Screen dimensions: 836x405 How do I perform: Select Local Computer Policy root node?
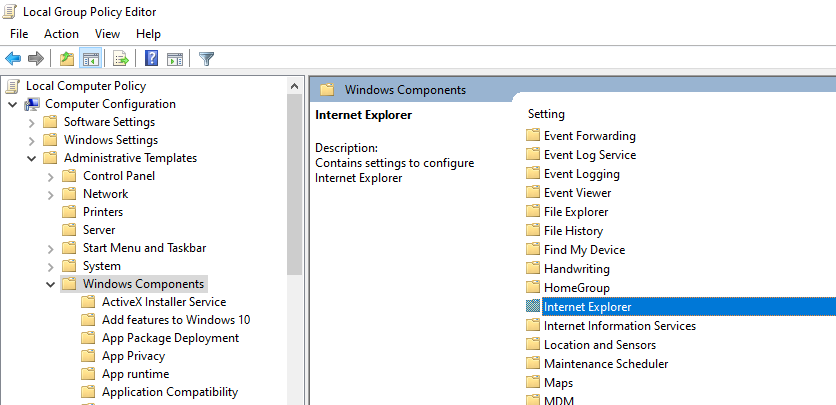click(85, 86)
